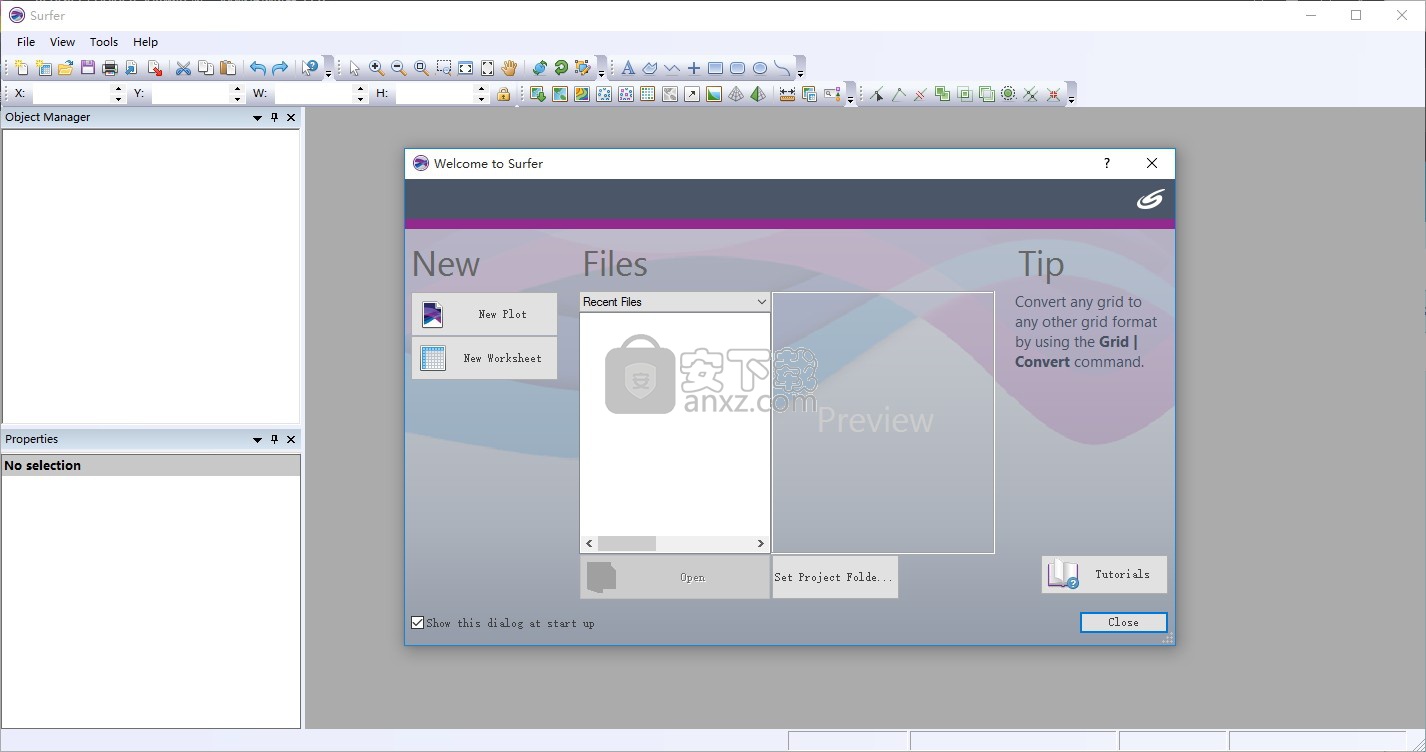This screenshot has width=1426, height=752.
Task: Click the right scroll arrow of Recent Files list
Action: [x=761, y=544]
